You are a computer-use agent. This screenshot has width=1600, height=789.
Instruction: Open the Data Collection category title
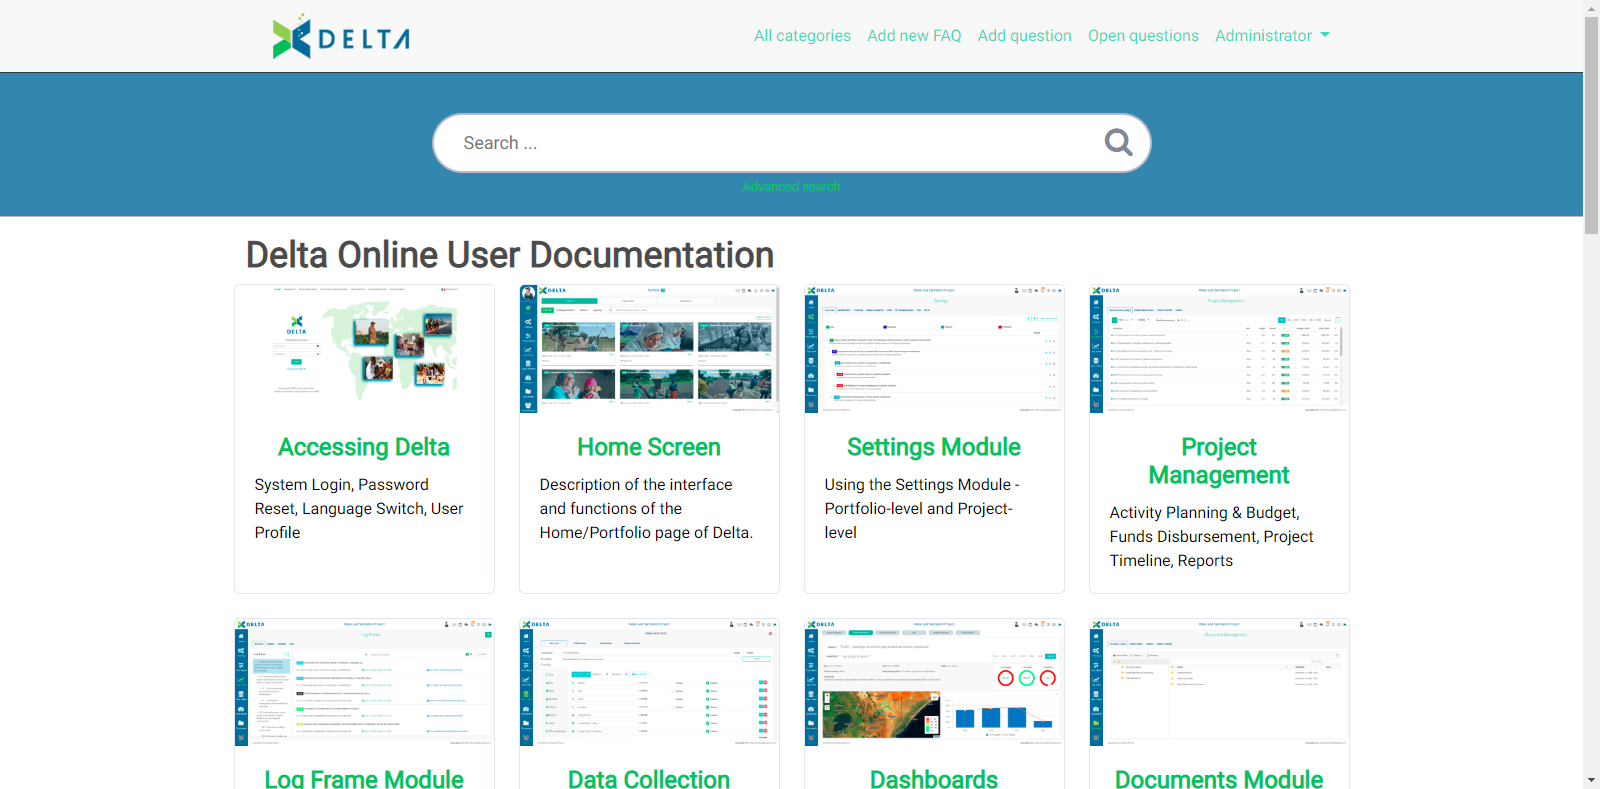pos(649,779)
